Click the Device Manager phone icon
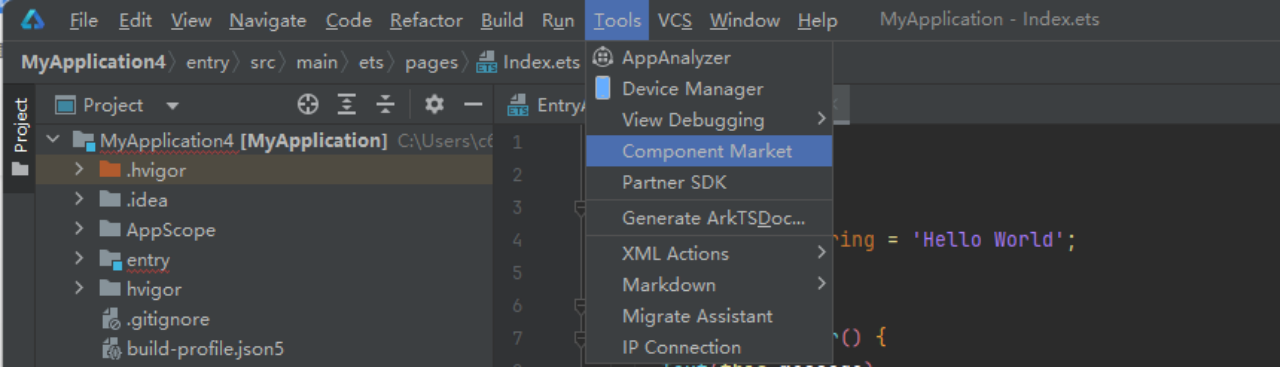This screenshot has height=367, width=1280. pos(603,88)
